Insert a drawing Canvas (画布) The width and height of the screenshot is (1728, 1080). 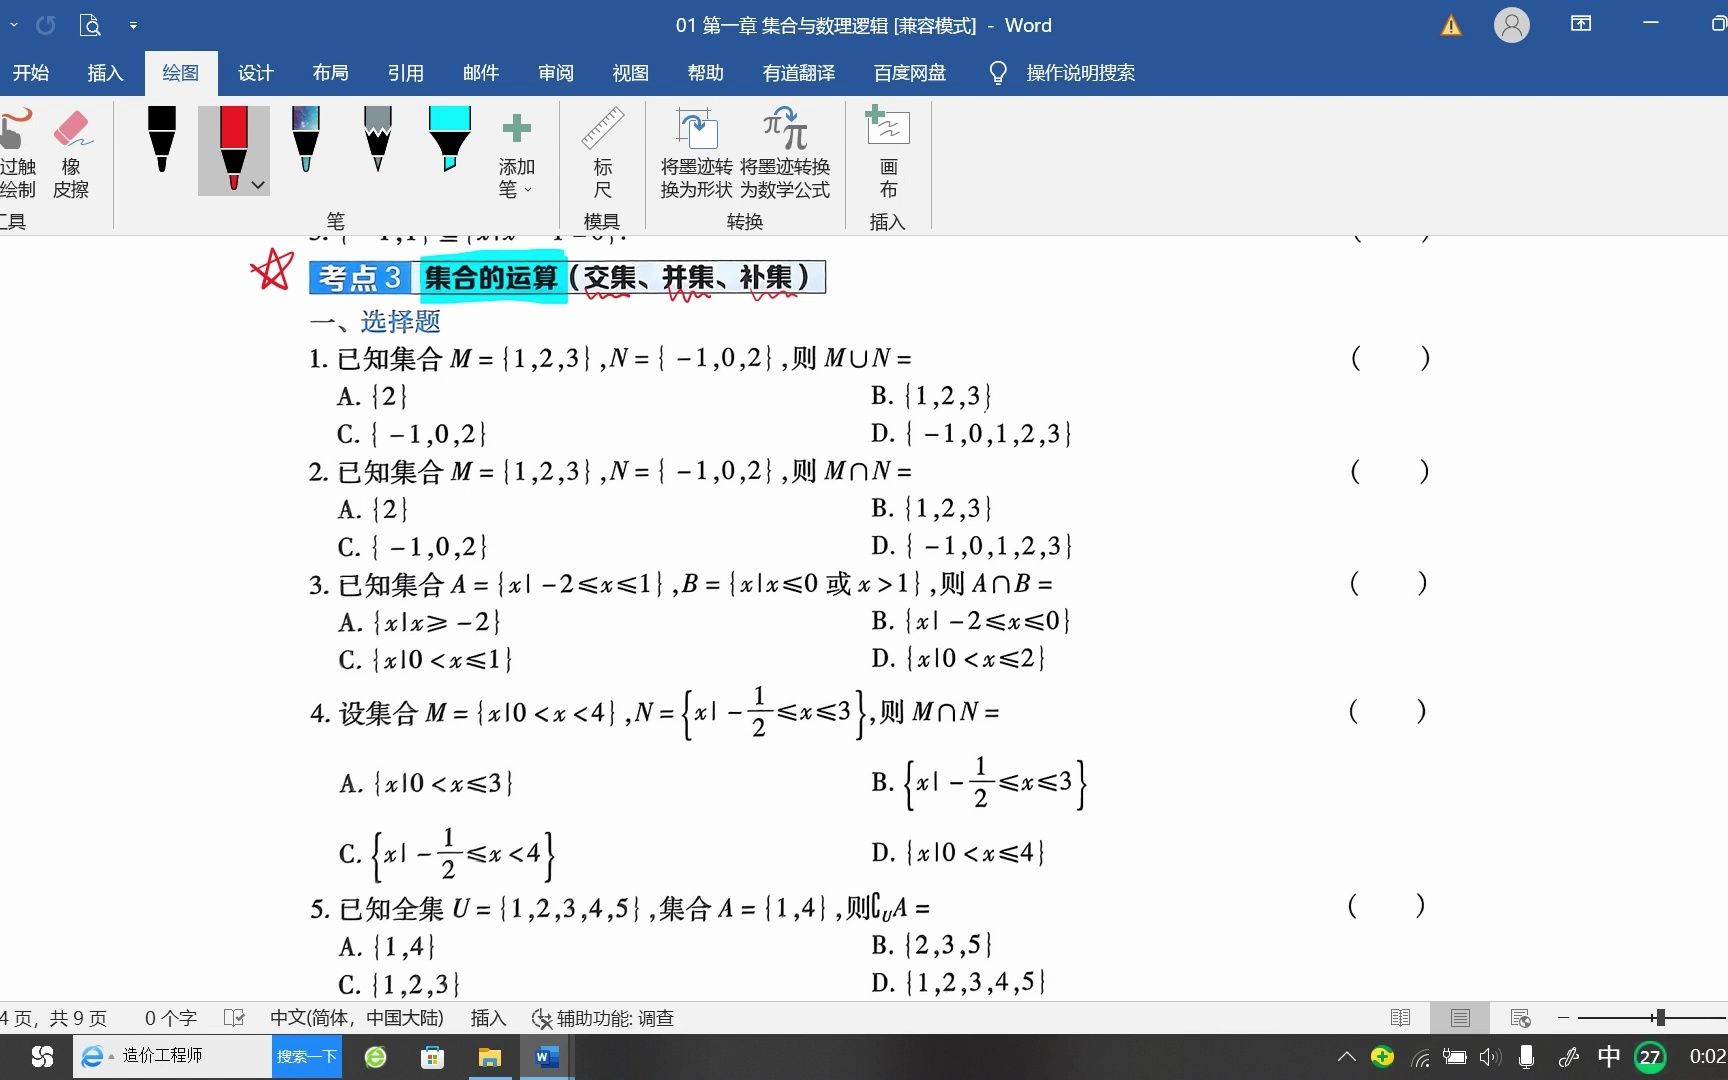click(x=888, y=151)
